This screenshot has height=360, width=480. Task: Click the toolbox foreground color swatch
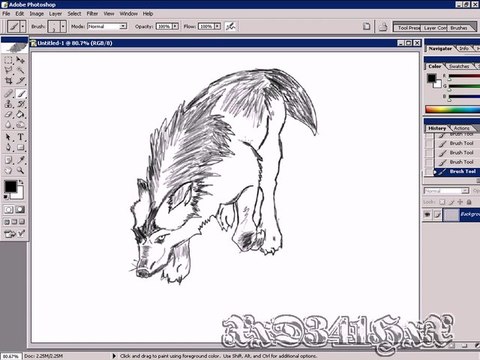(10, 187)
